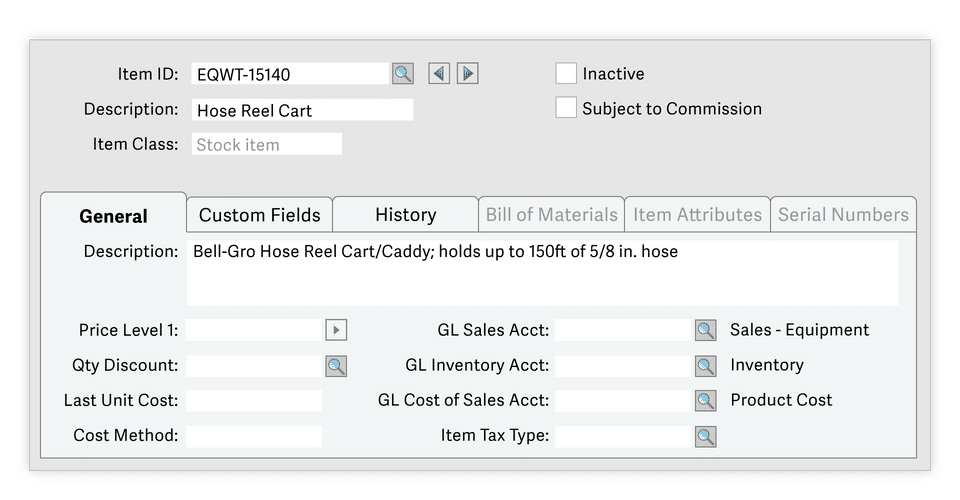Check the Inactive checkbox

[x=566, y=73]
